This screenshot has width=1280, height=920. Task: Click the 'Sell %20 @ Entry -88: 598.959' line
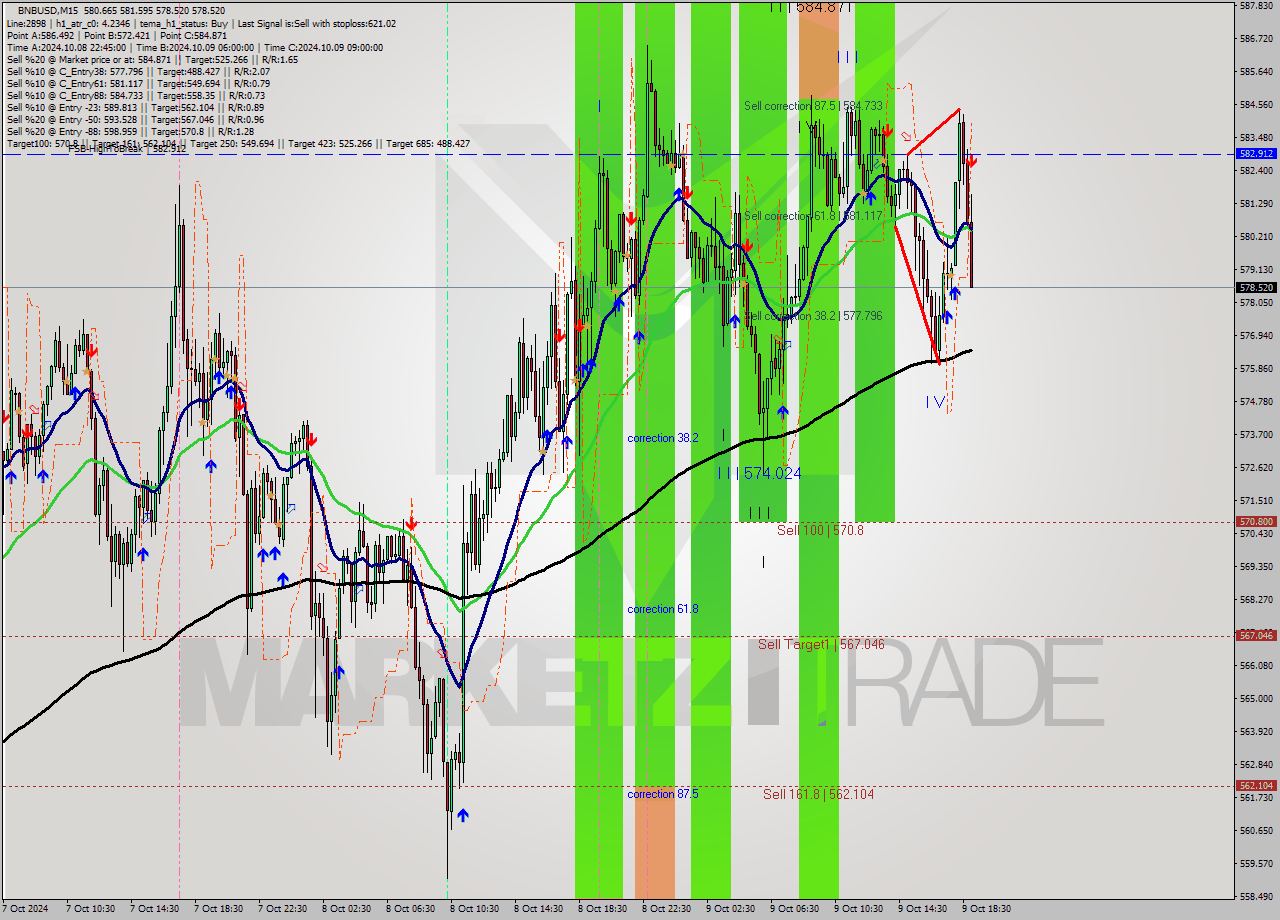(x=130, y=131)
